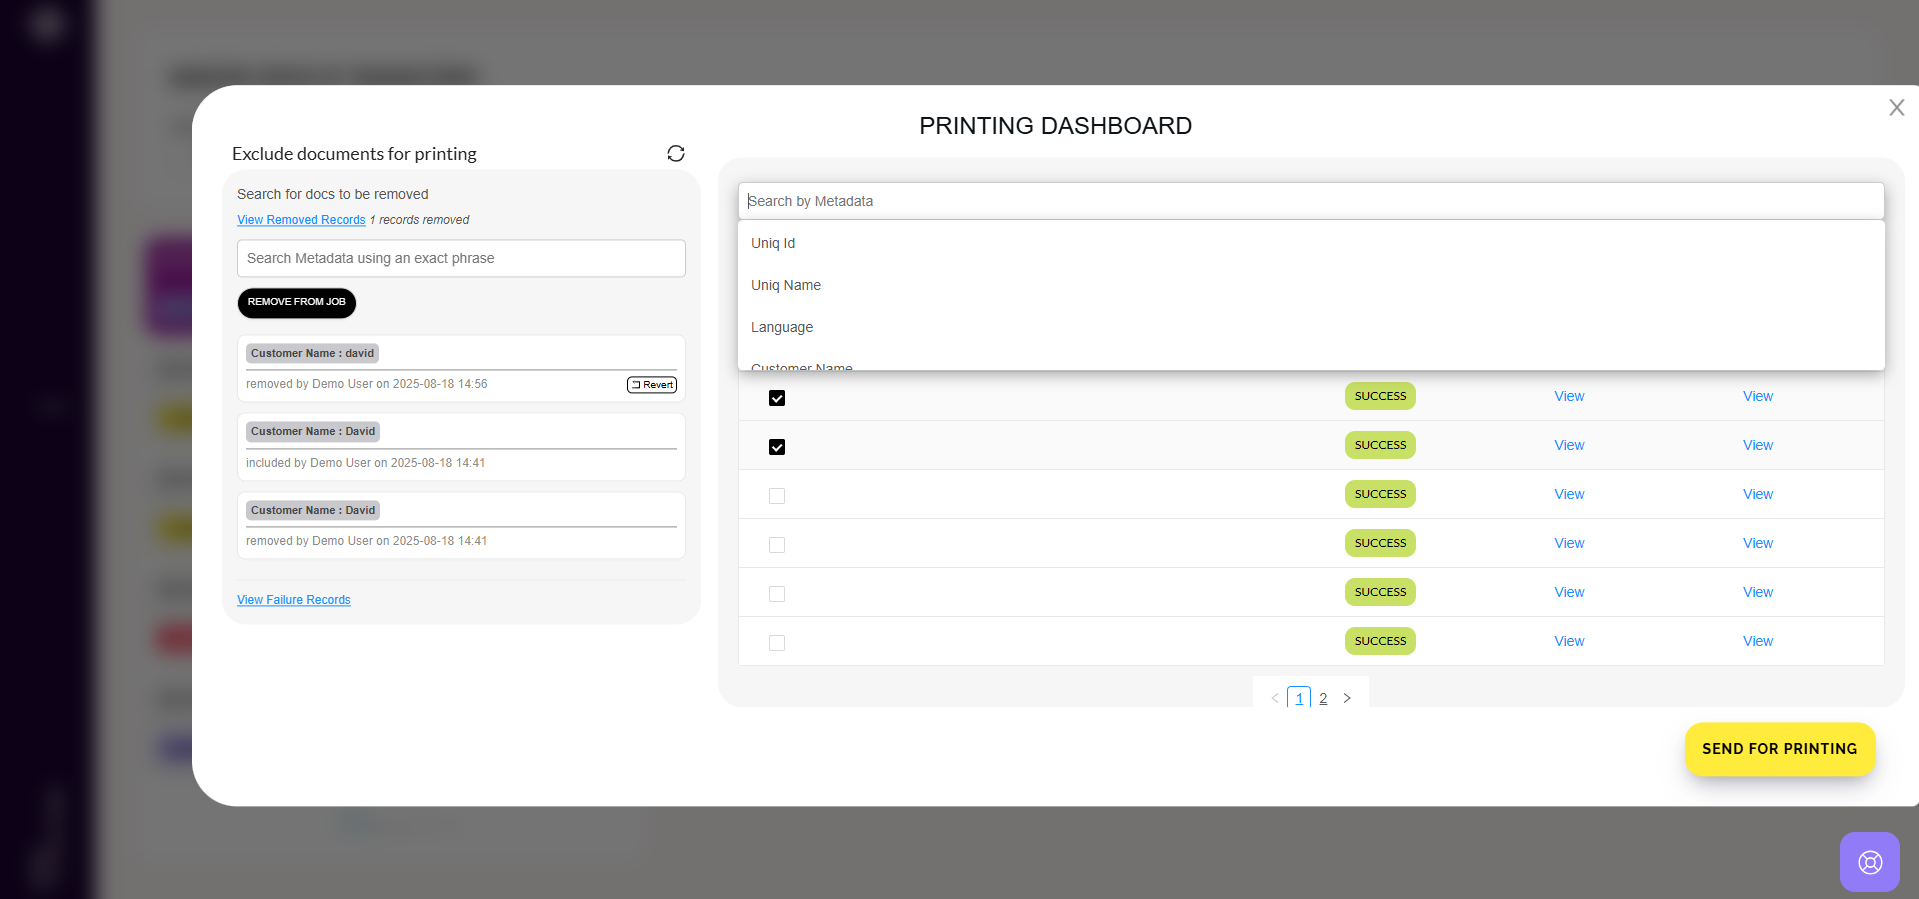Go to next page using right arrow
Image resolution: width=1919 pixels, height=899 pixels.
pos(1347,698)
